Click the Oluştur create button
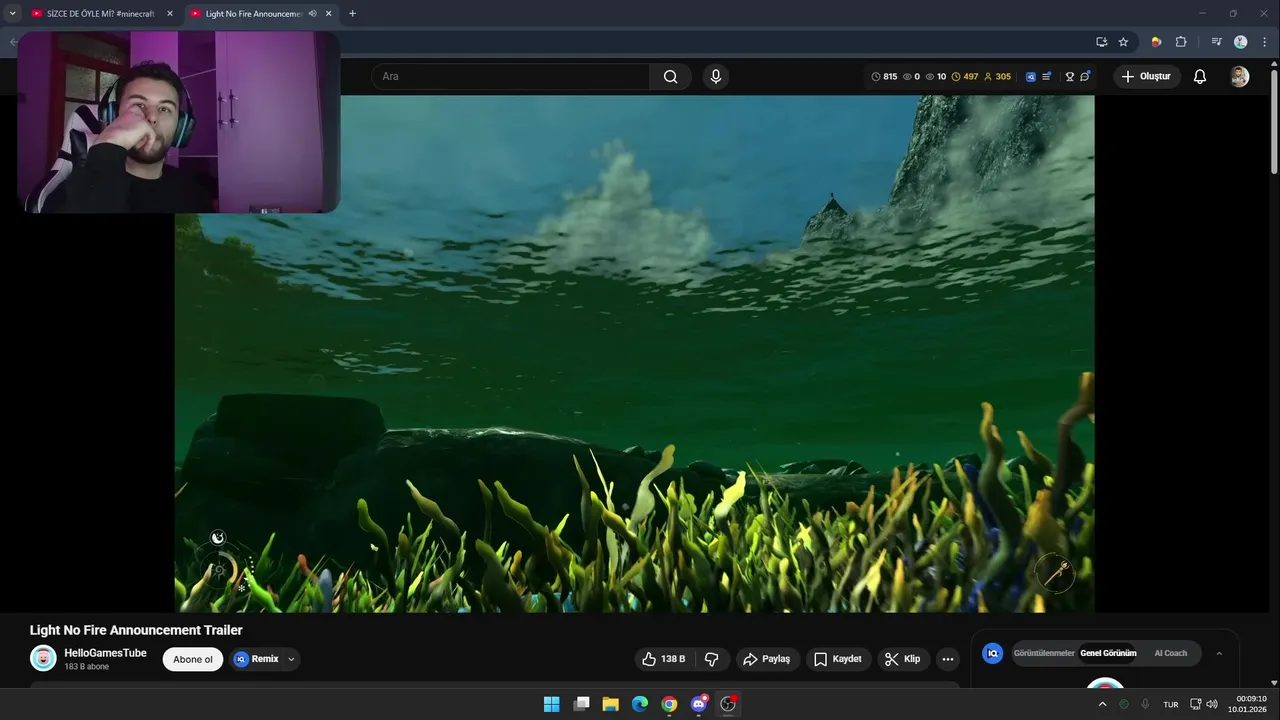The image size is (1280, 720). [x=1146, y=77]
